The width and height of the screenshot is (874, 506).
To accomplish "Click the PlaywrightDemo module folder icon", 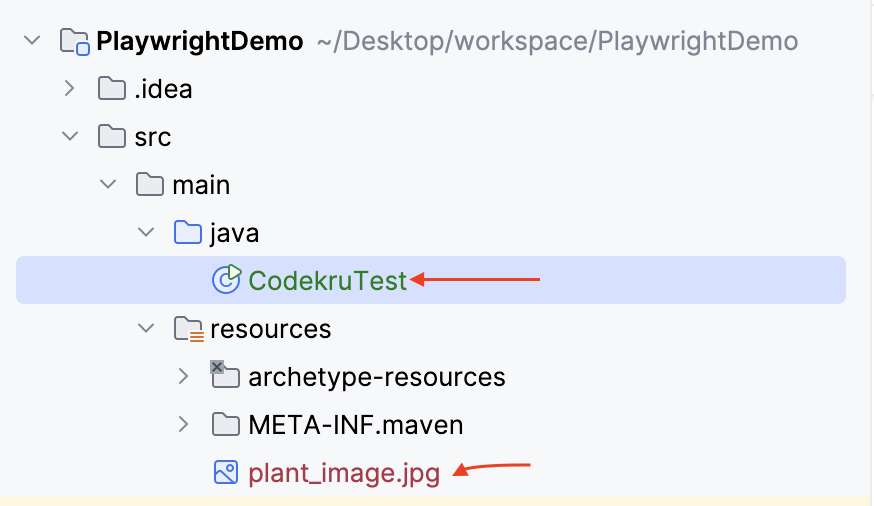I will (x=75, y=42).
